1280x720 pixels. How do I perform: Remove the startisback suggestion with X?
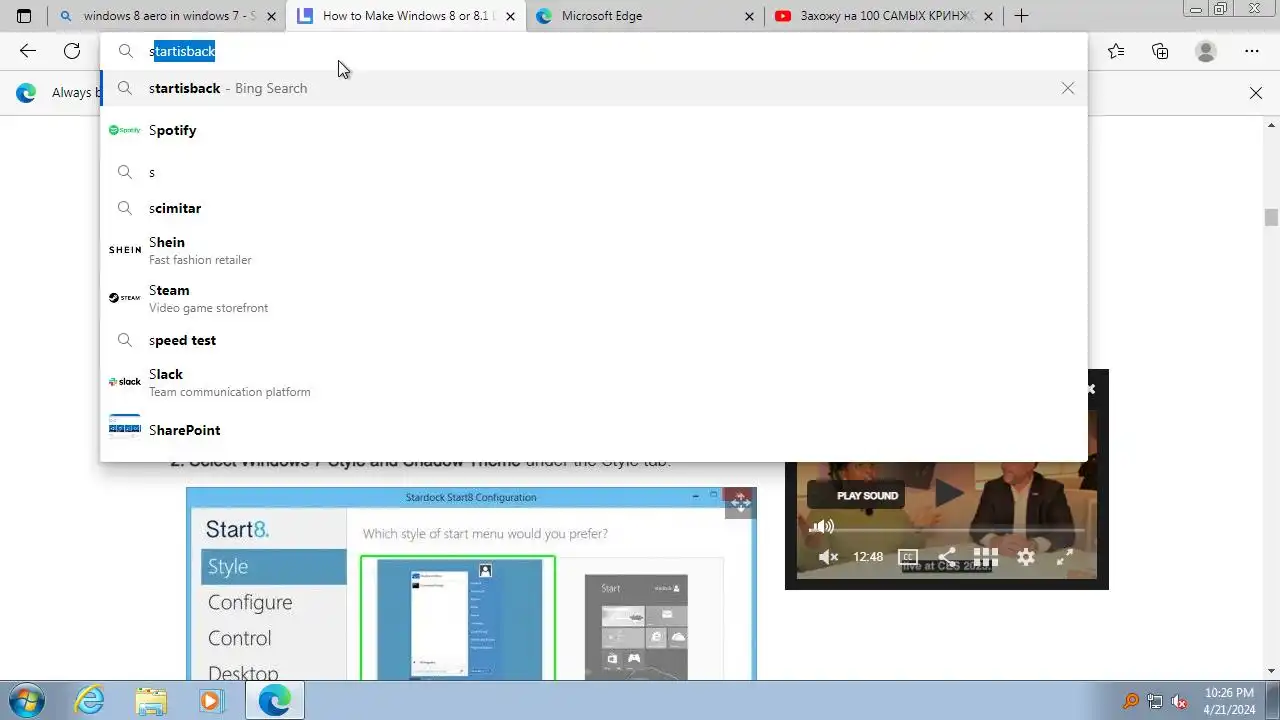[1068, 88]
